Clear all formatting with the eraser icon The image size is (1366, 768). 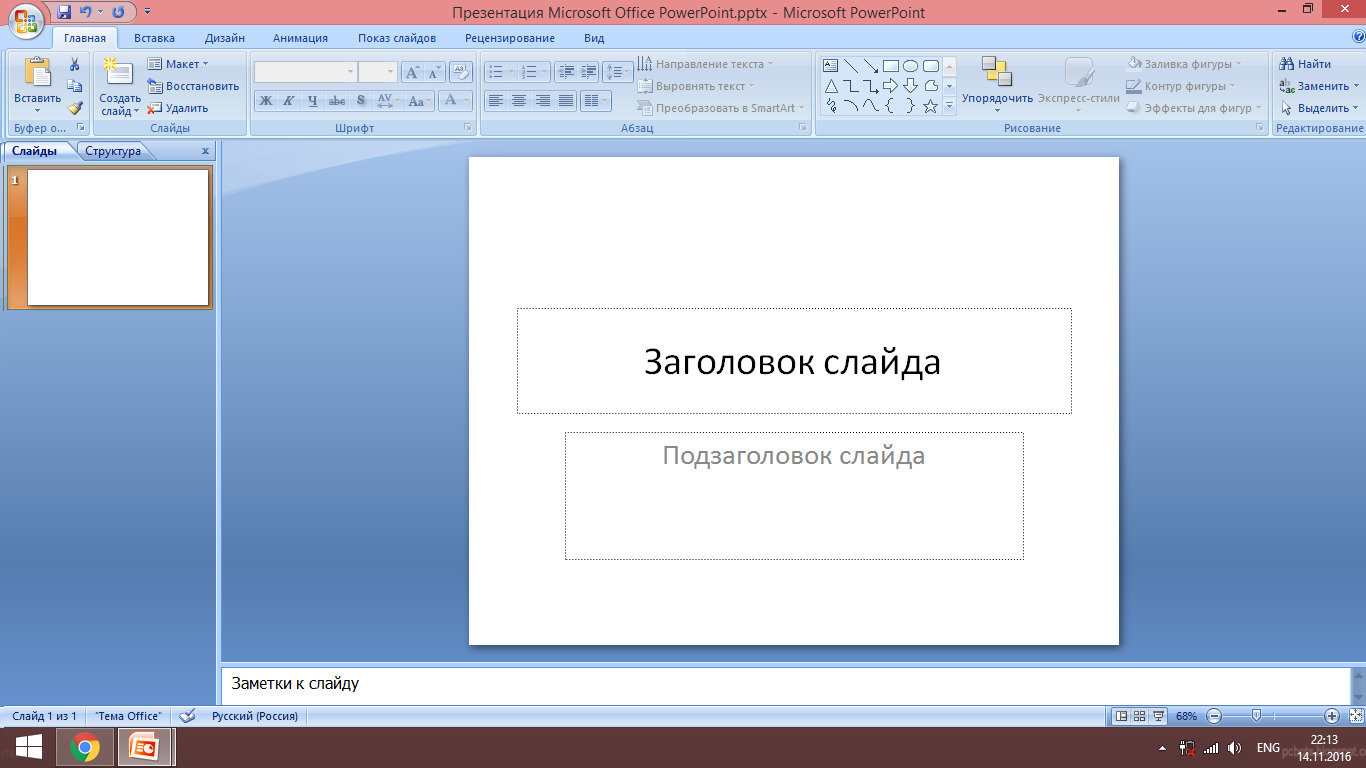click(x=460, y=71)
